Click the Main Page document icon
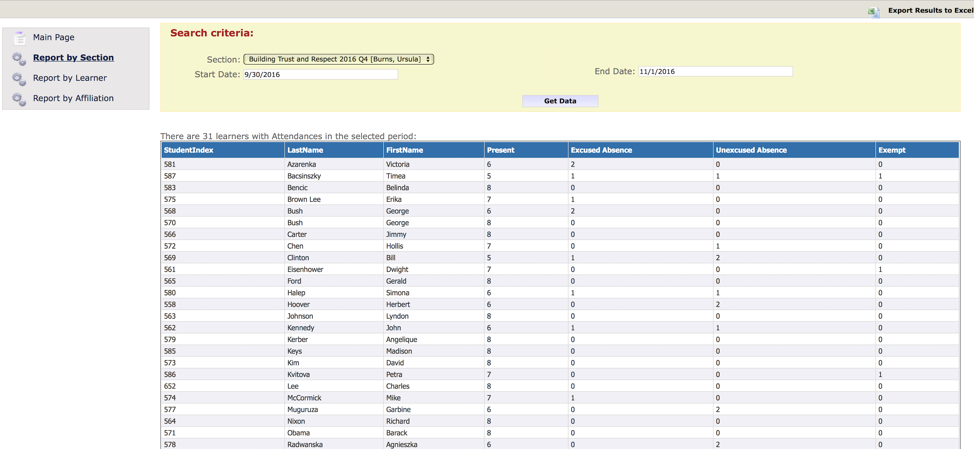Image resolution: width=974 pixels, height=449 pixels. point(19,37)
